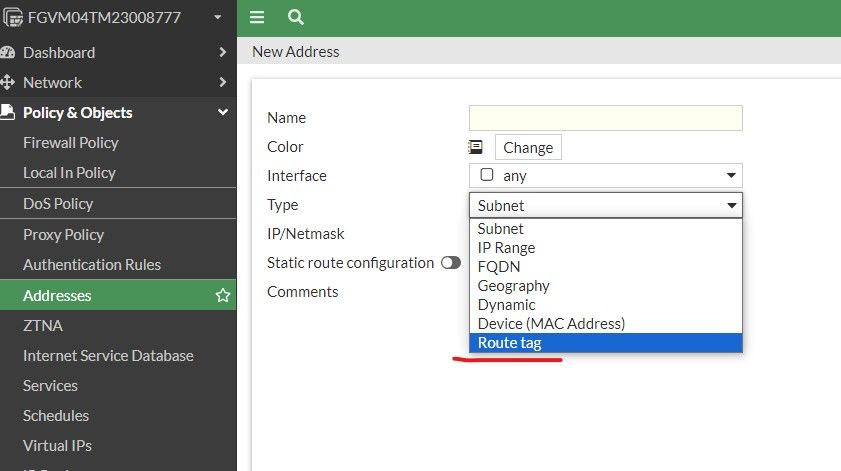Click the FortiGate device icon
Viewport: 841px width, 471px height.
(13, 18)
